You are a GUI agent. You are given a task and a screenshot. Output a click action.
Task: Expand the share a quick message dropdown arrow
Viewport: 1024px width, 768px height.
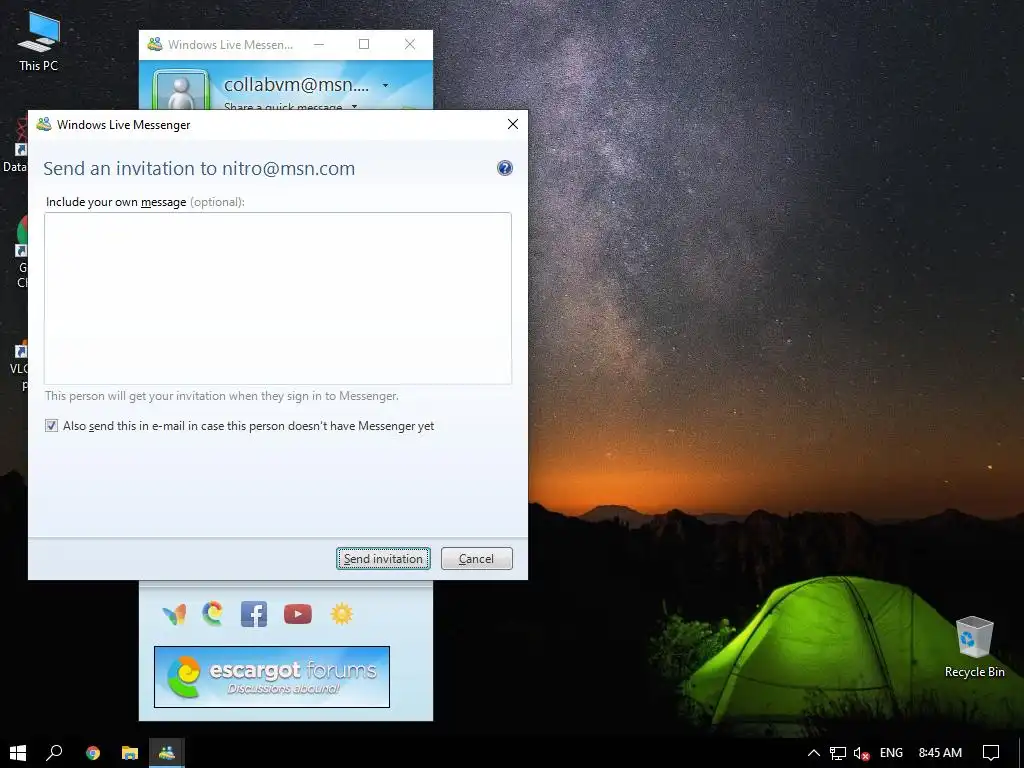[x=355, y=106]
